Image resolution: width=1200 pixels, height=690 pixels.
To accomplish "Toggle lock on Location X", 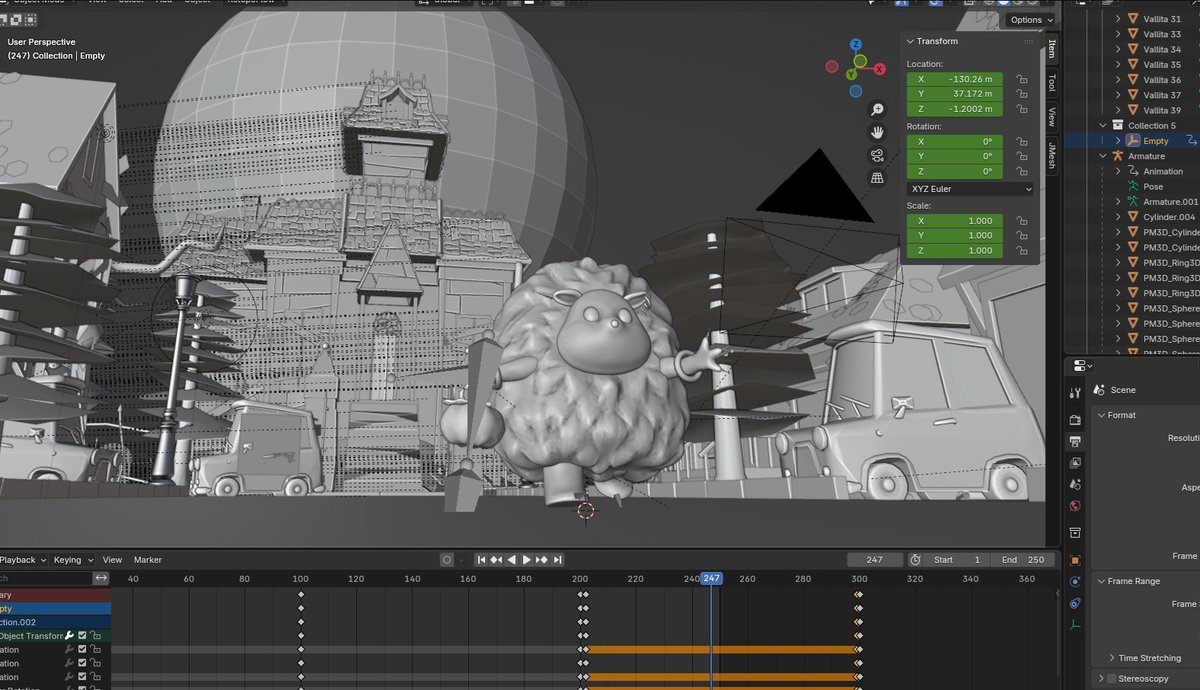I will click(1021, 79).
